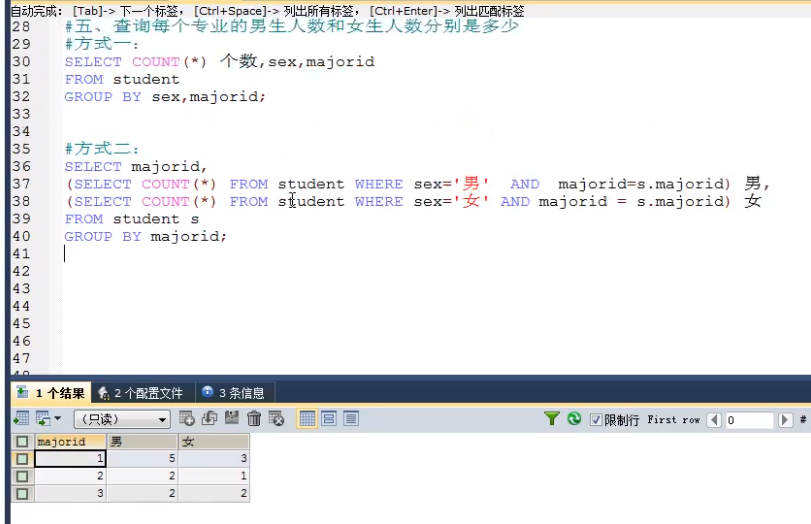Click the red '女' string on line 38
811x524 pixels.
point(471,201)
